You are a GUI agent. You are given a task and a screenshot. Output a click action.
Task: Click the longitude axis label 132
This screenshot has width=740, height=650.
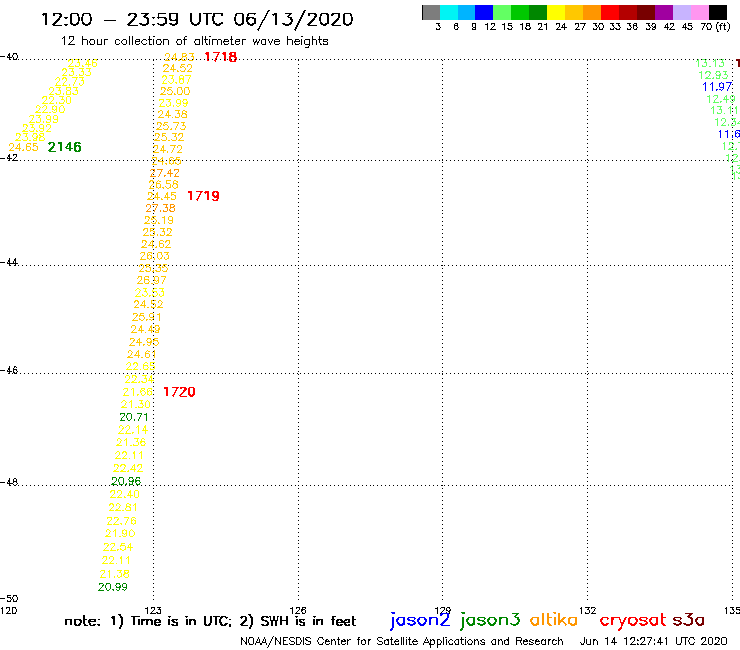click(x=588, y=611)
